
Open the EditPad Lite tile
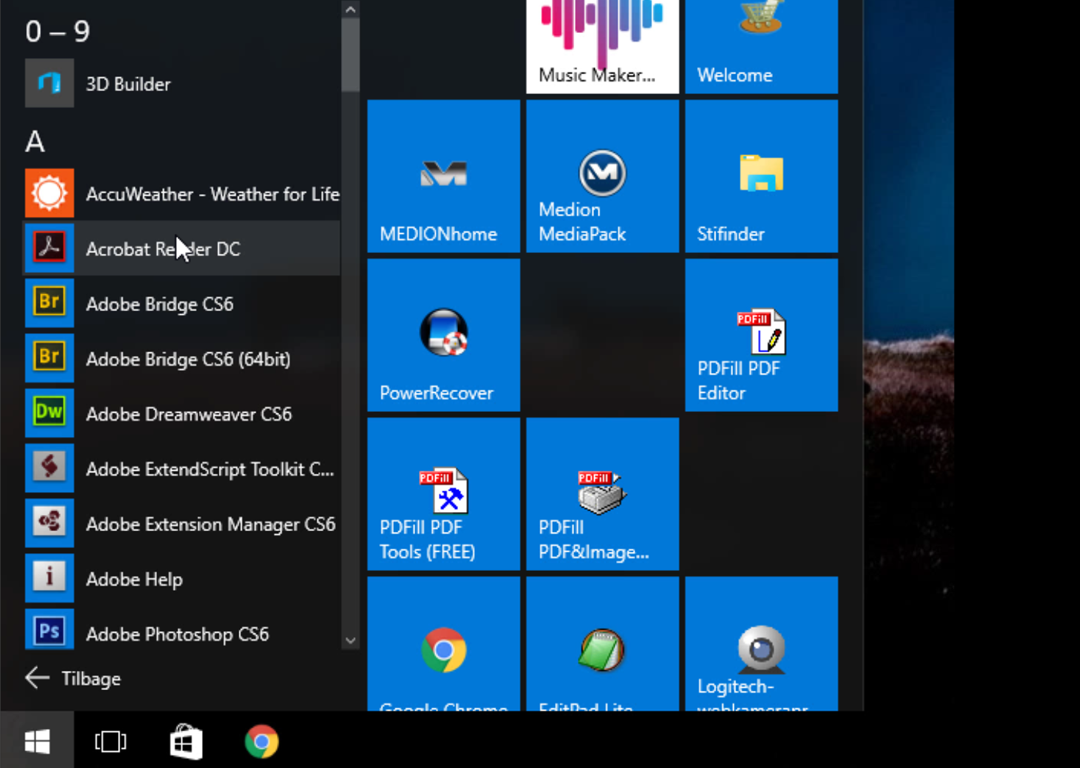tap(603, 644)
